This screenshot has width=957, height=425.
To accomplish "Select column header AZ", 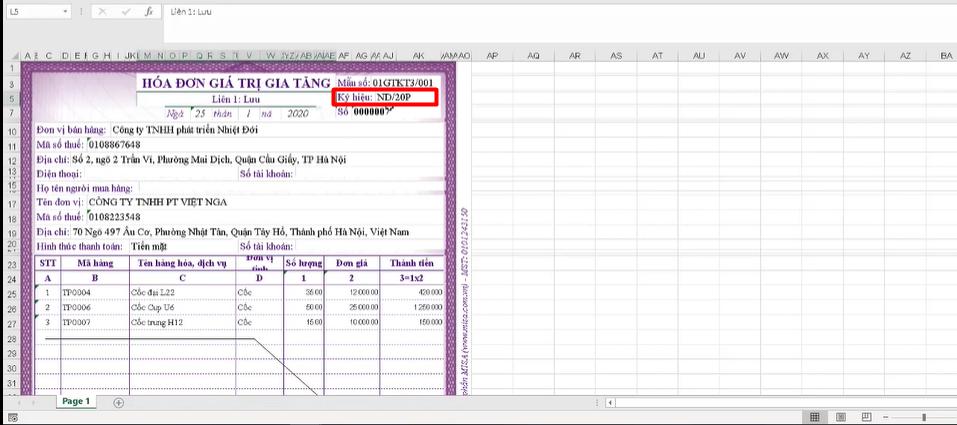I will point(905,56).
